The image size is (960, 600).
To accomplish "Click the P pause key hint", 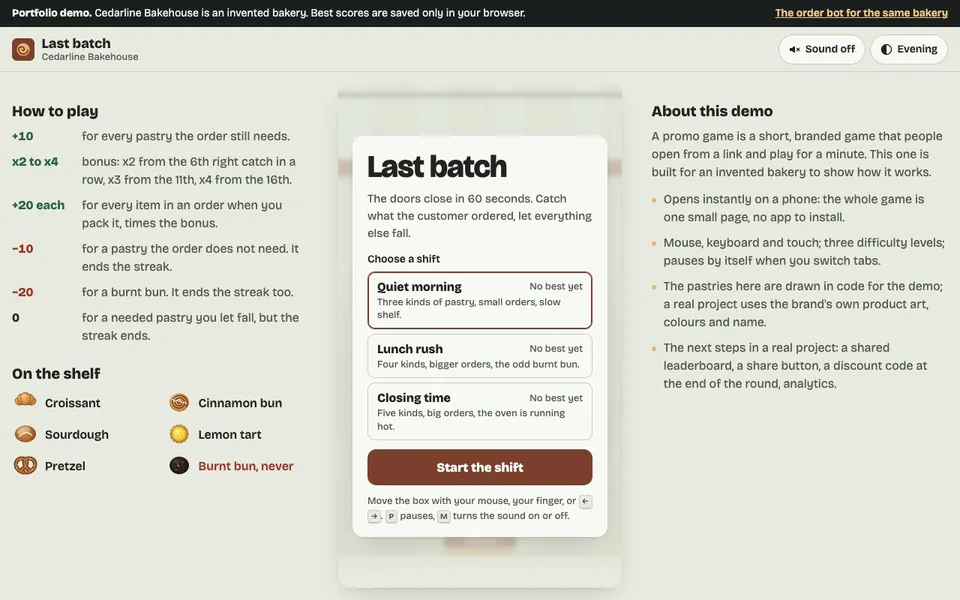I will tap(391, 516).
